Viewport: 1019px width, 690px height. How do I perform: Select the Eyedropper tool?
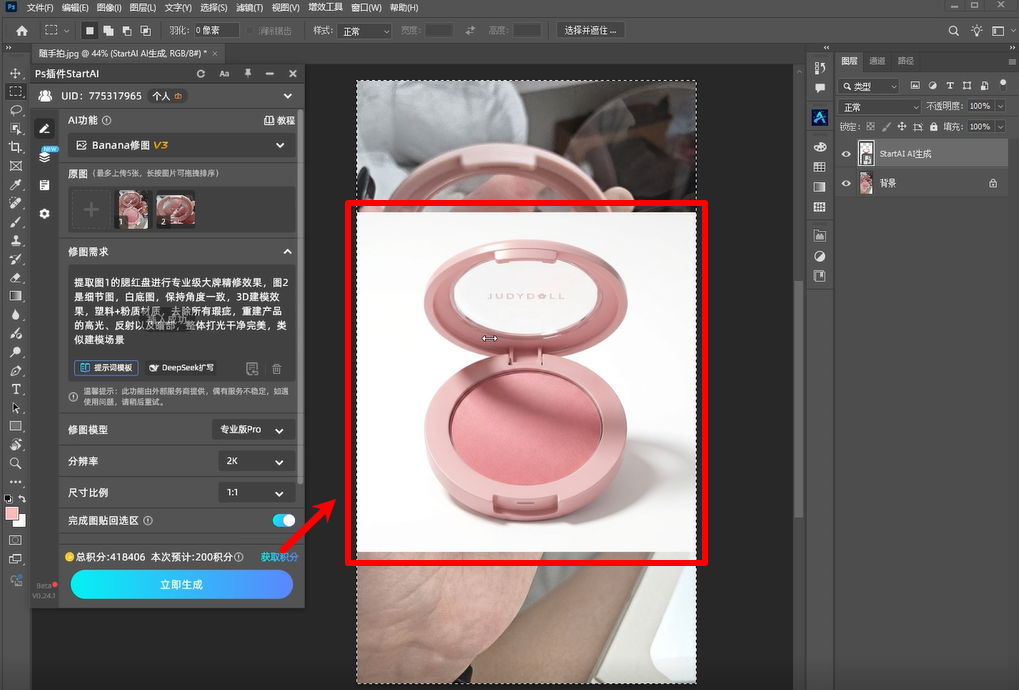pyautogui.click(x=16, y=185)
